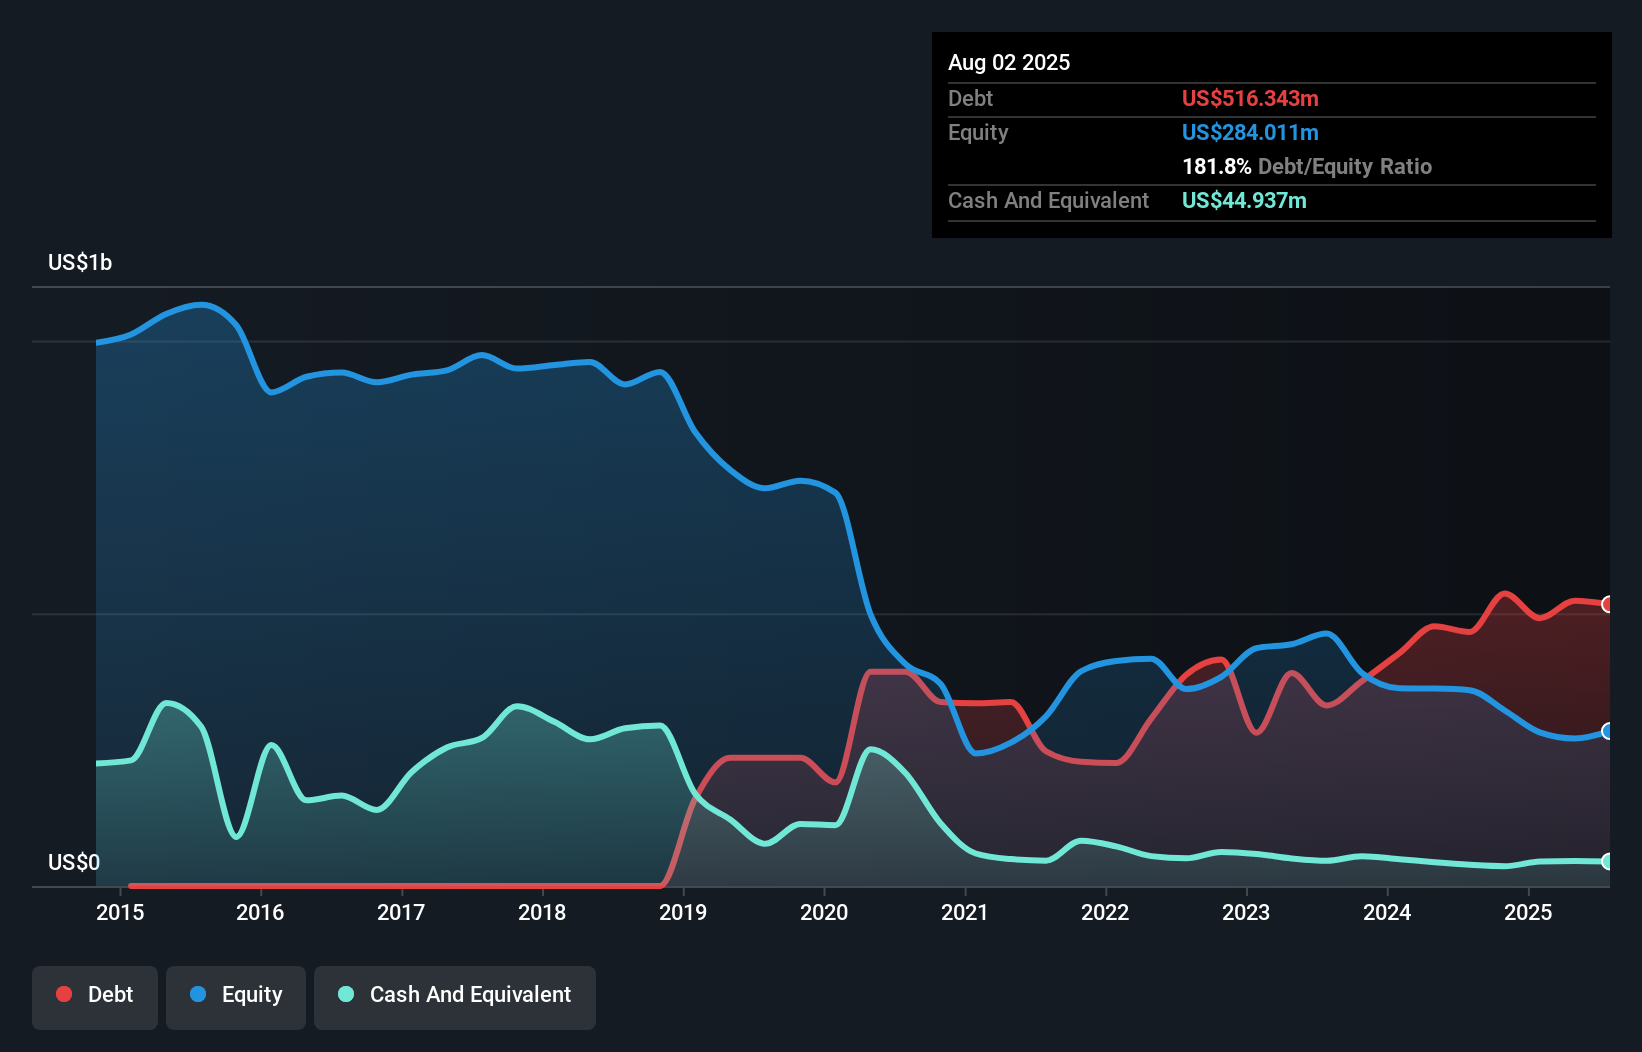Click the chart peak near 2015
This screenshot has width=1642, height=1052.
tap(200, 307)
